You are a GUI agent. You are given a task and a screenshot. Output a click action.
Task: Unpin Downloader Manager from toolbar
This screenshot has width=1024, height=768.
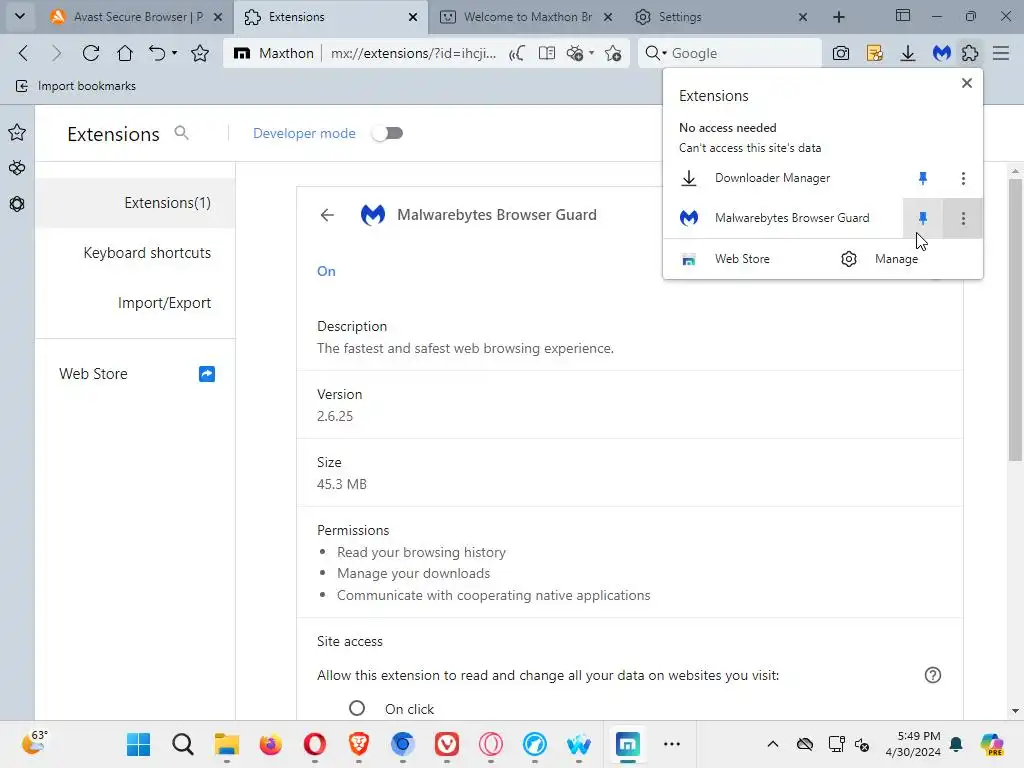click(x=923, y=178)
